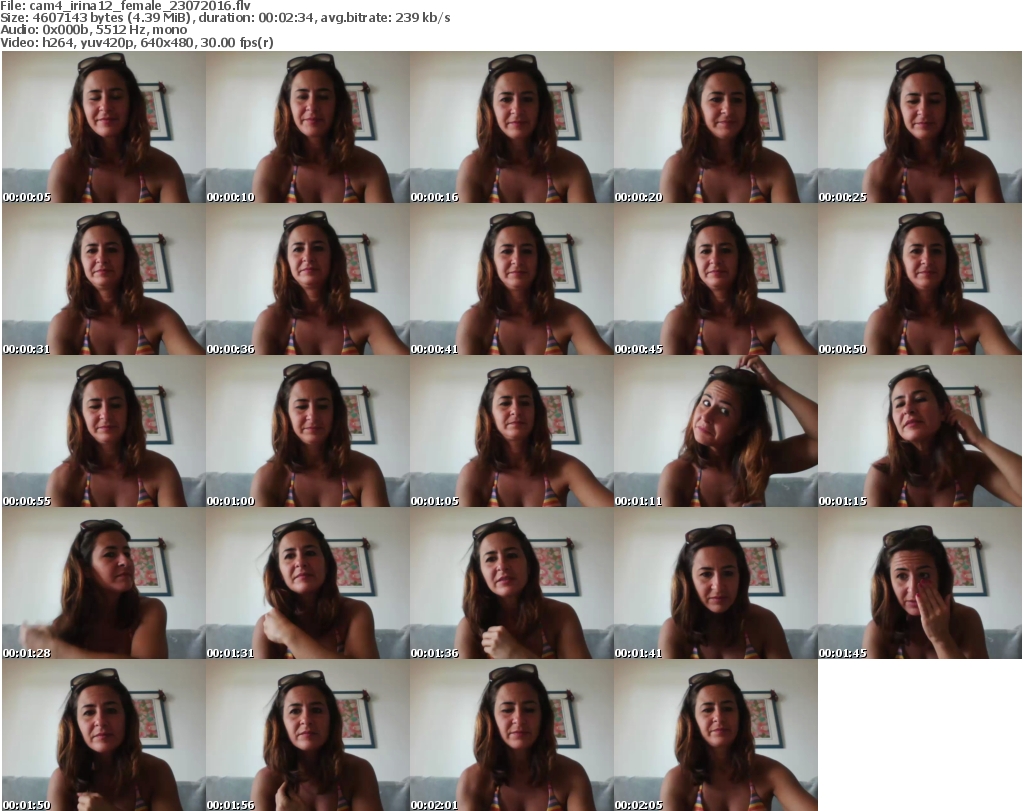Viewport: 1024px width, 811px height.
Task: Choose the 00:01:28 video frame
Action: pos(104,583)
